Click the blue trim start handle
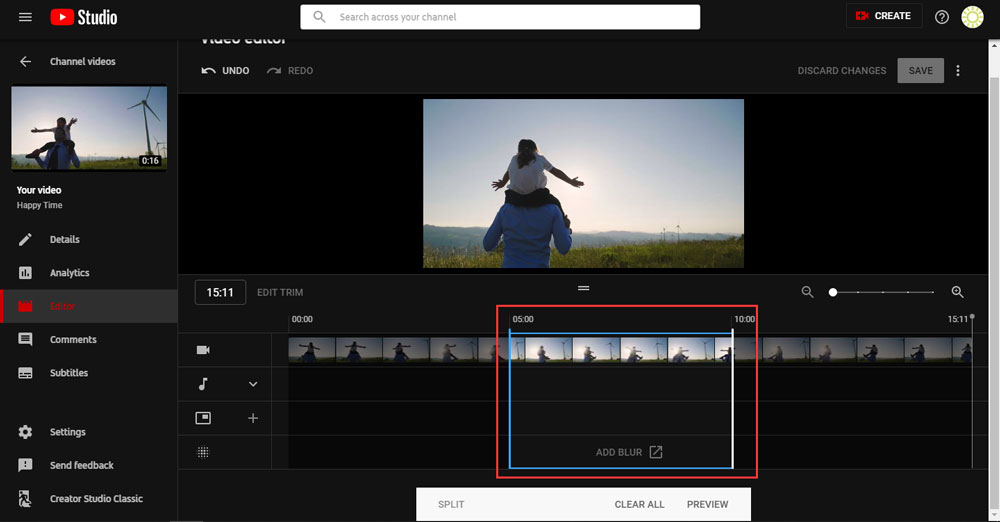Image resolution: width=1000 pixels, height=522 pixels. pos(509,399)
